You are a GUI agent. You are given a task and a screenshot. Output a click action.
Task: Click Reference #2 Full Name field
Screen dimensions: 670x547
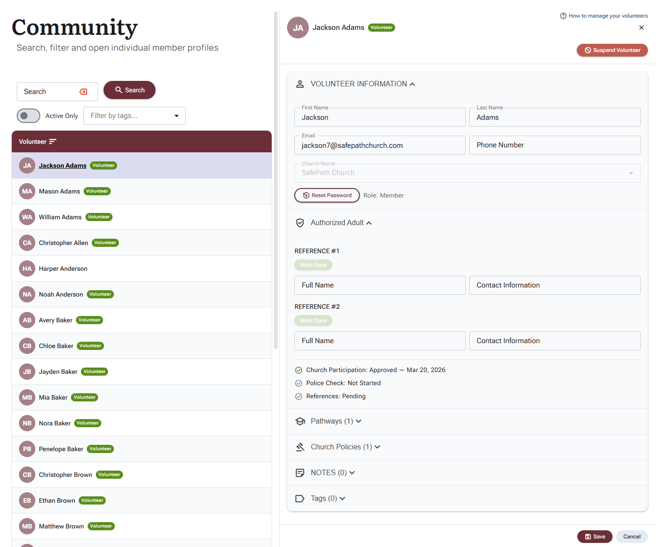coord(379,341)
